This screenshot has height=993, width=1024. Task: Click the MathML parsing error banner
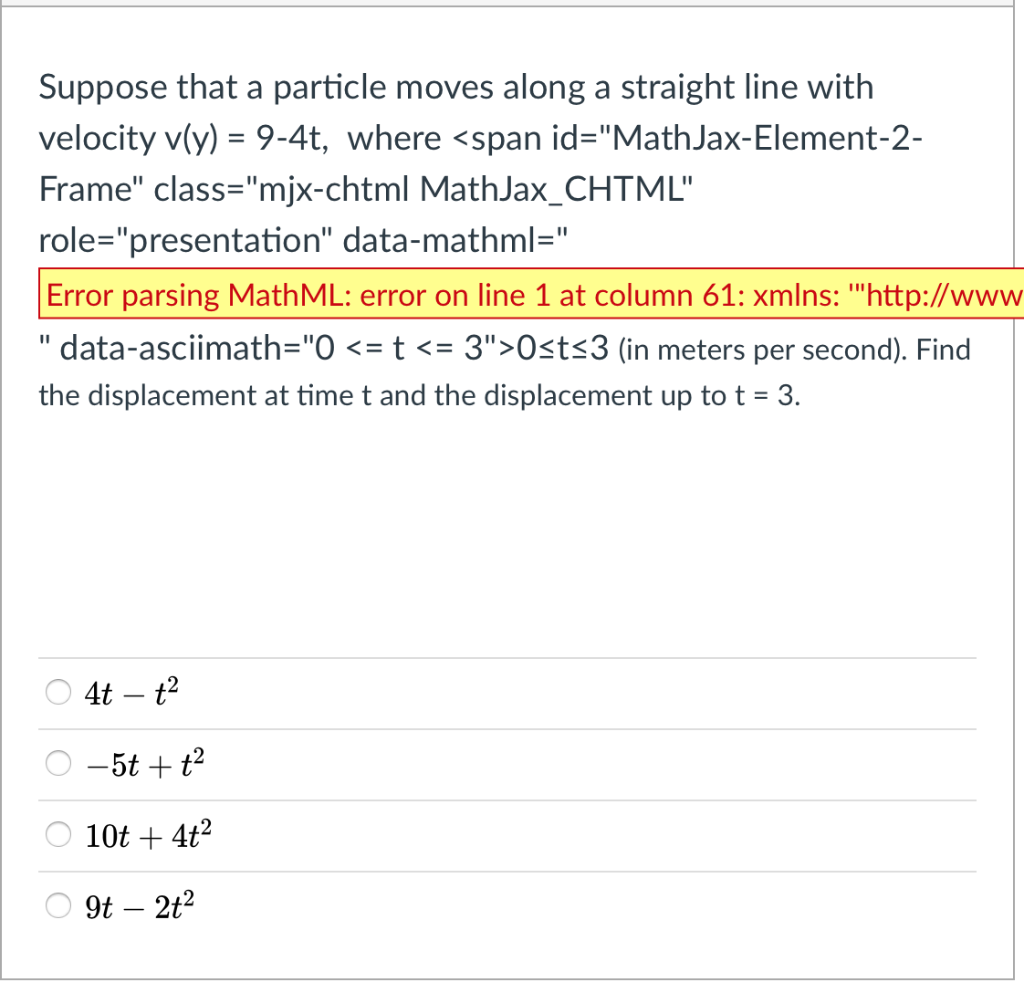500,295
